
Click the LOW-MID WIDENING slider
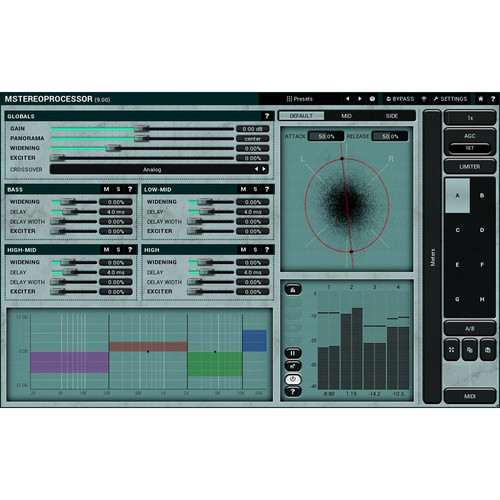(x=211, y=202)
